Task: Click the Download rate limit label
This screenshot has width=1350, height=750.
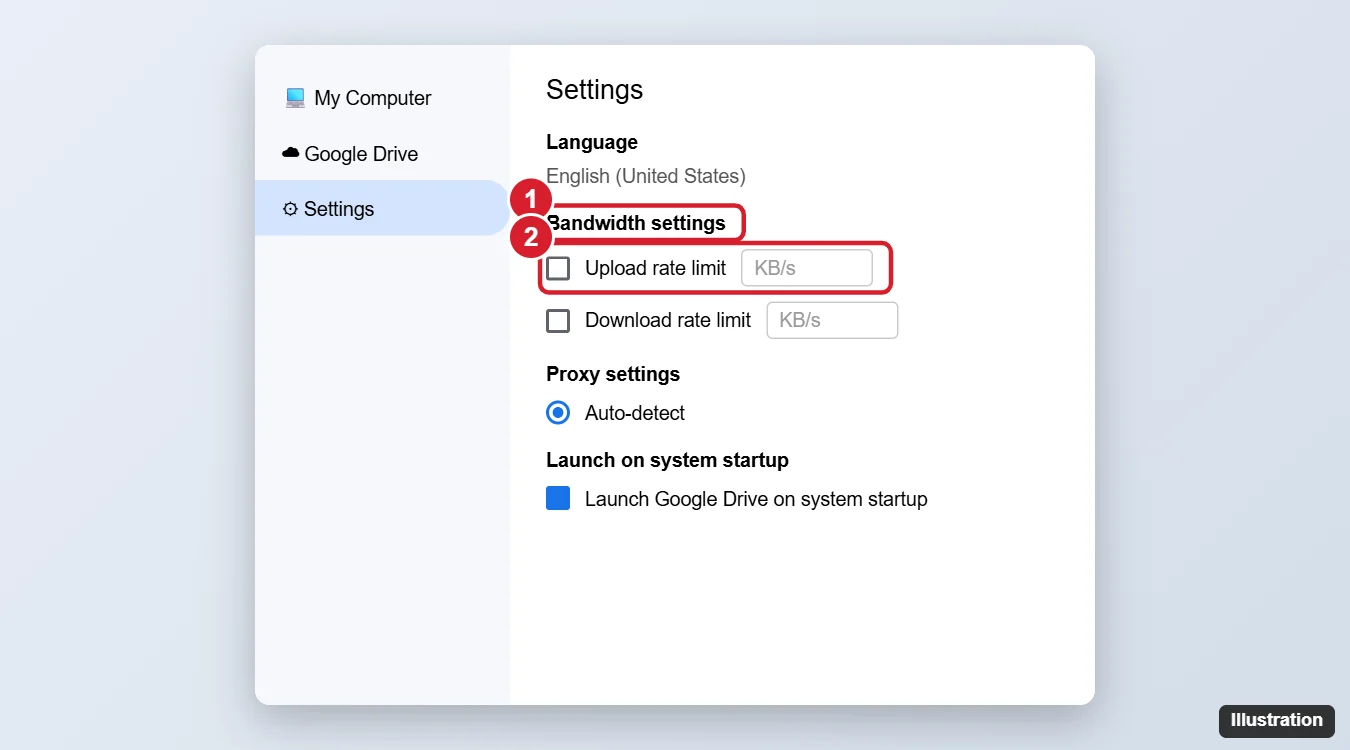Action: pyautogui.click(x=668, y=320)
